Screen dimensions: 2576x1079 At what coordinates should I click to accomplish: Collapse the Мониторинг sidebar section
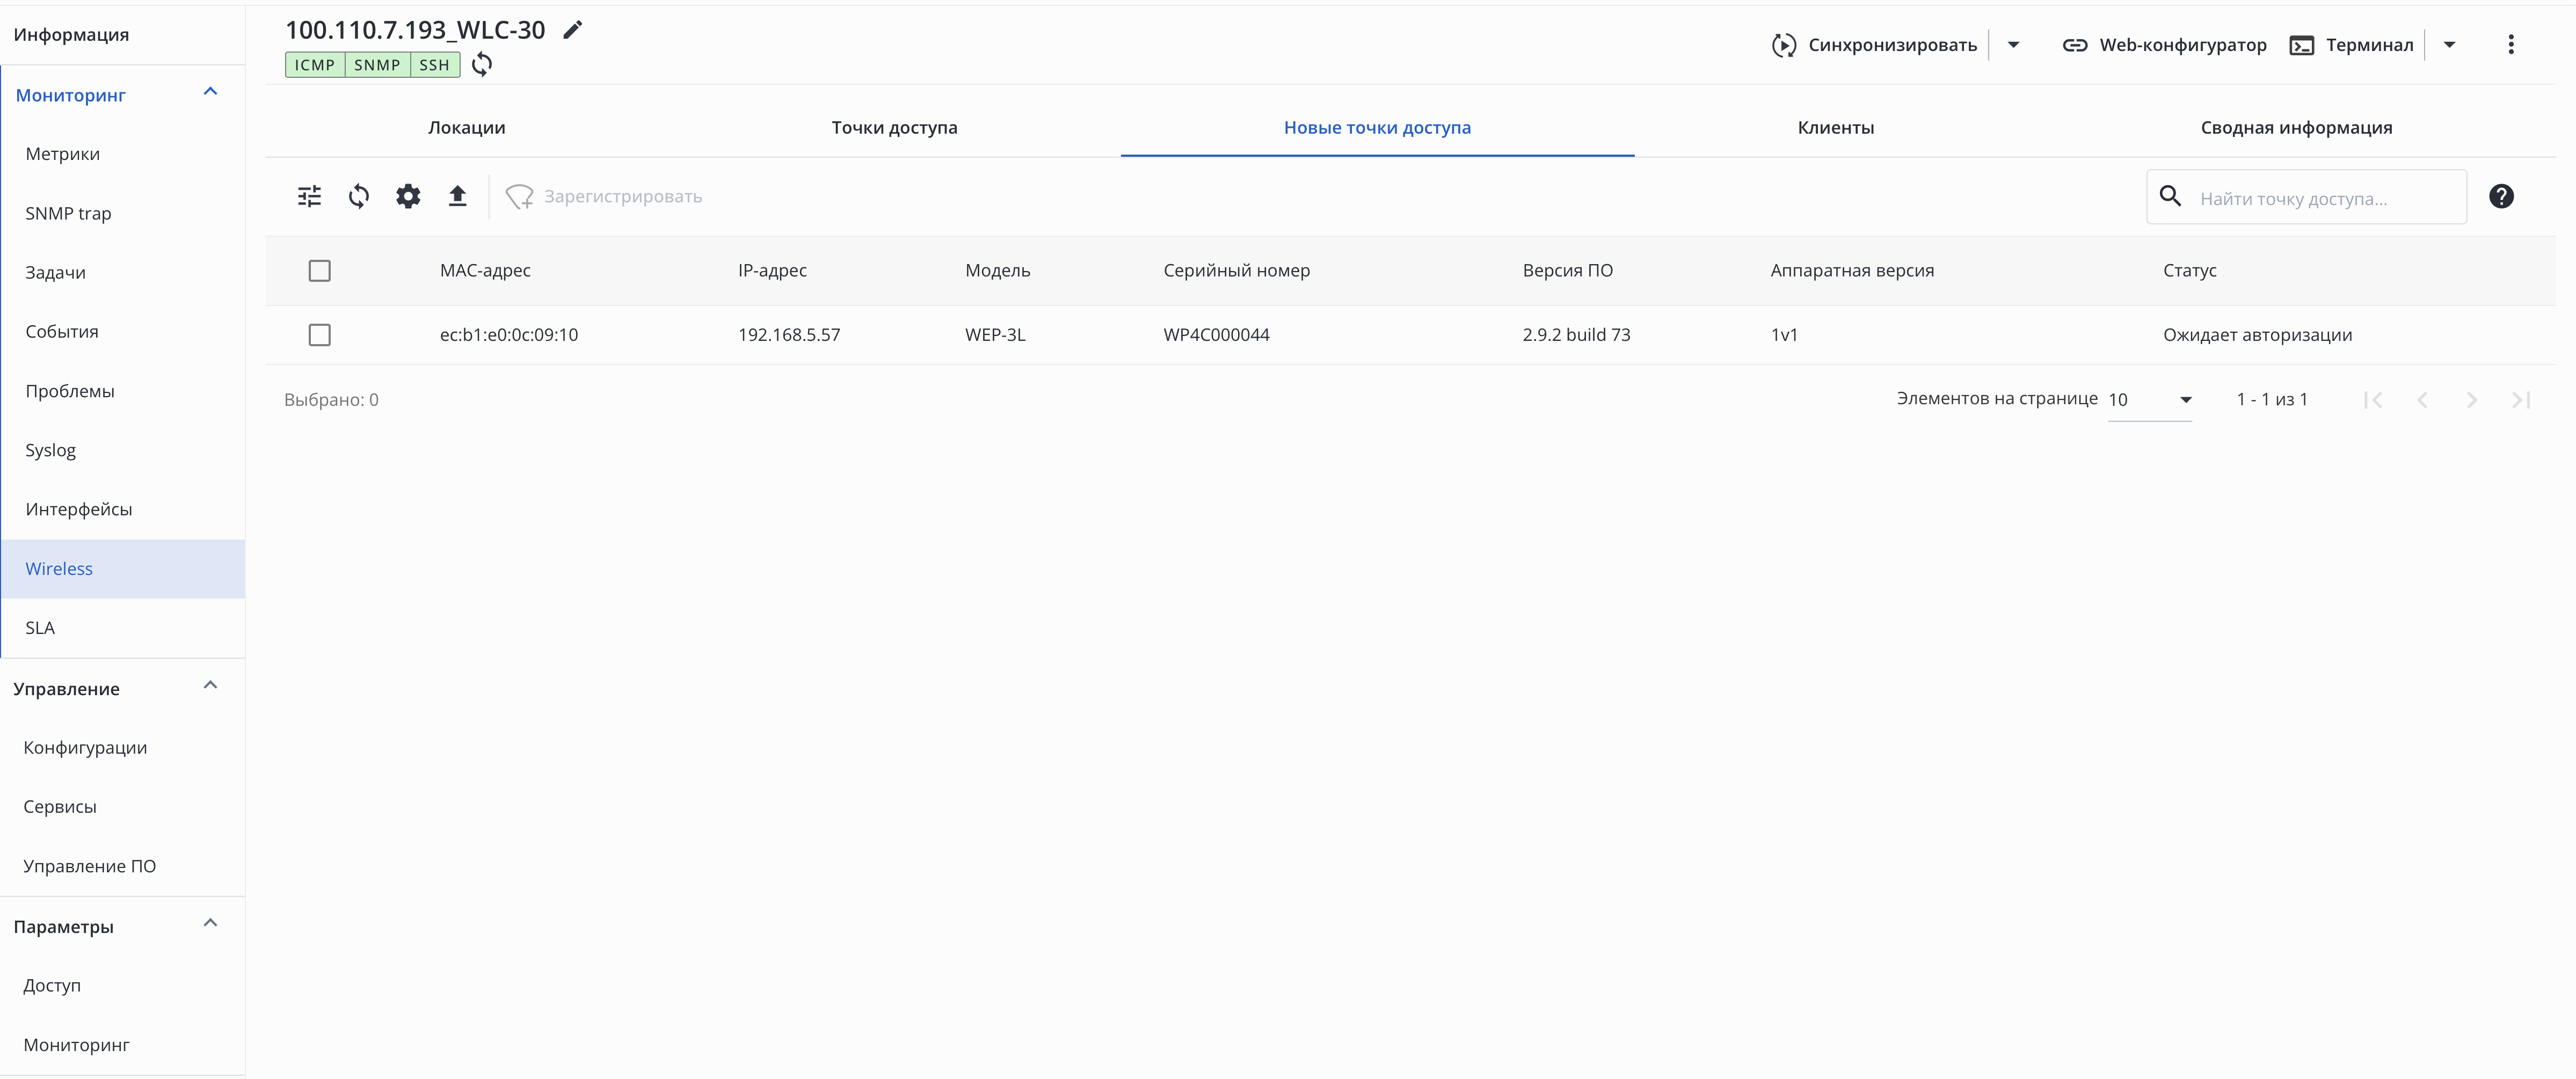tap(210, 93)
